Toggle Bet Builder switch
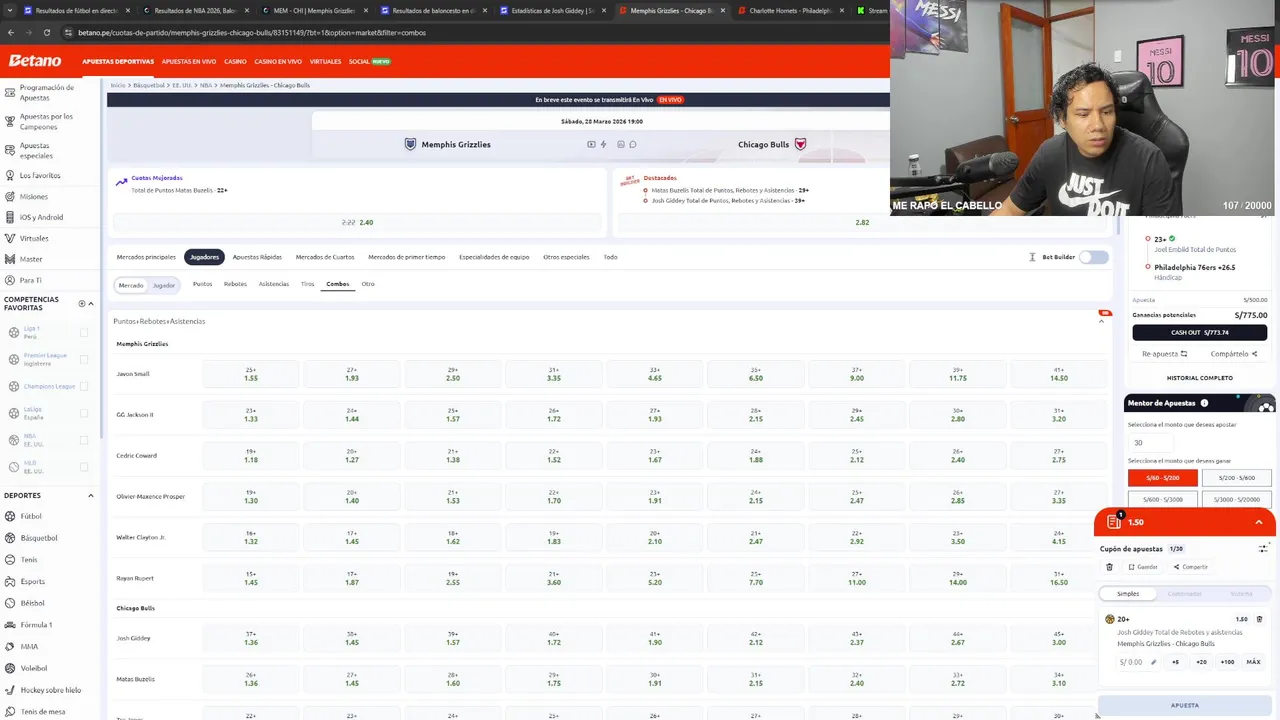The height and width of the screenshot is (720, 1280). 1094,257
